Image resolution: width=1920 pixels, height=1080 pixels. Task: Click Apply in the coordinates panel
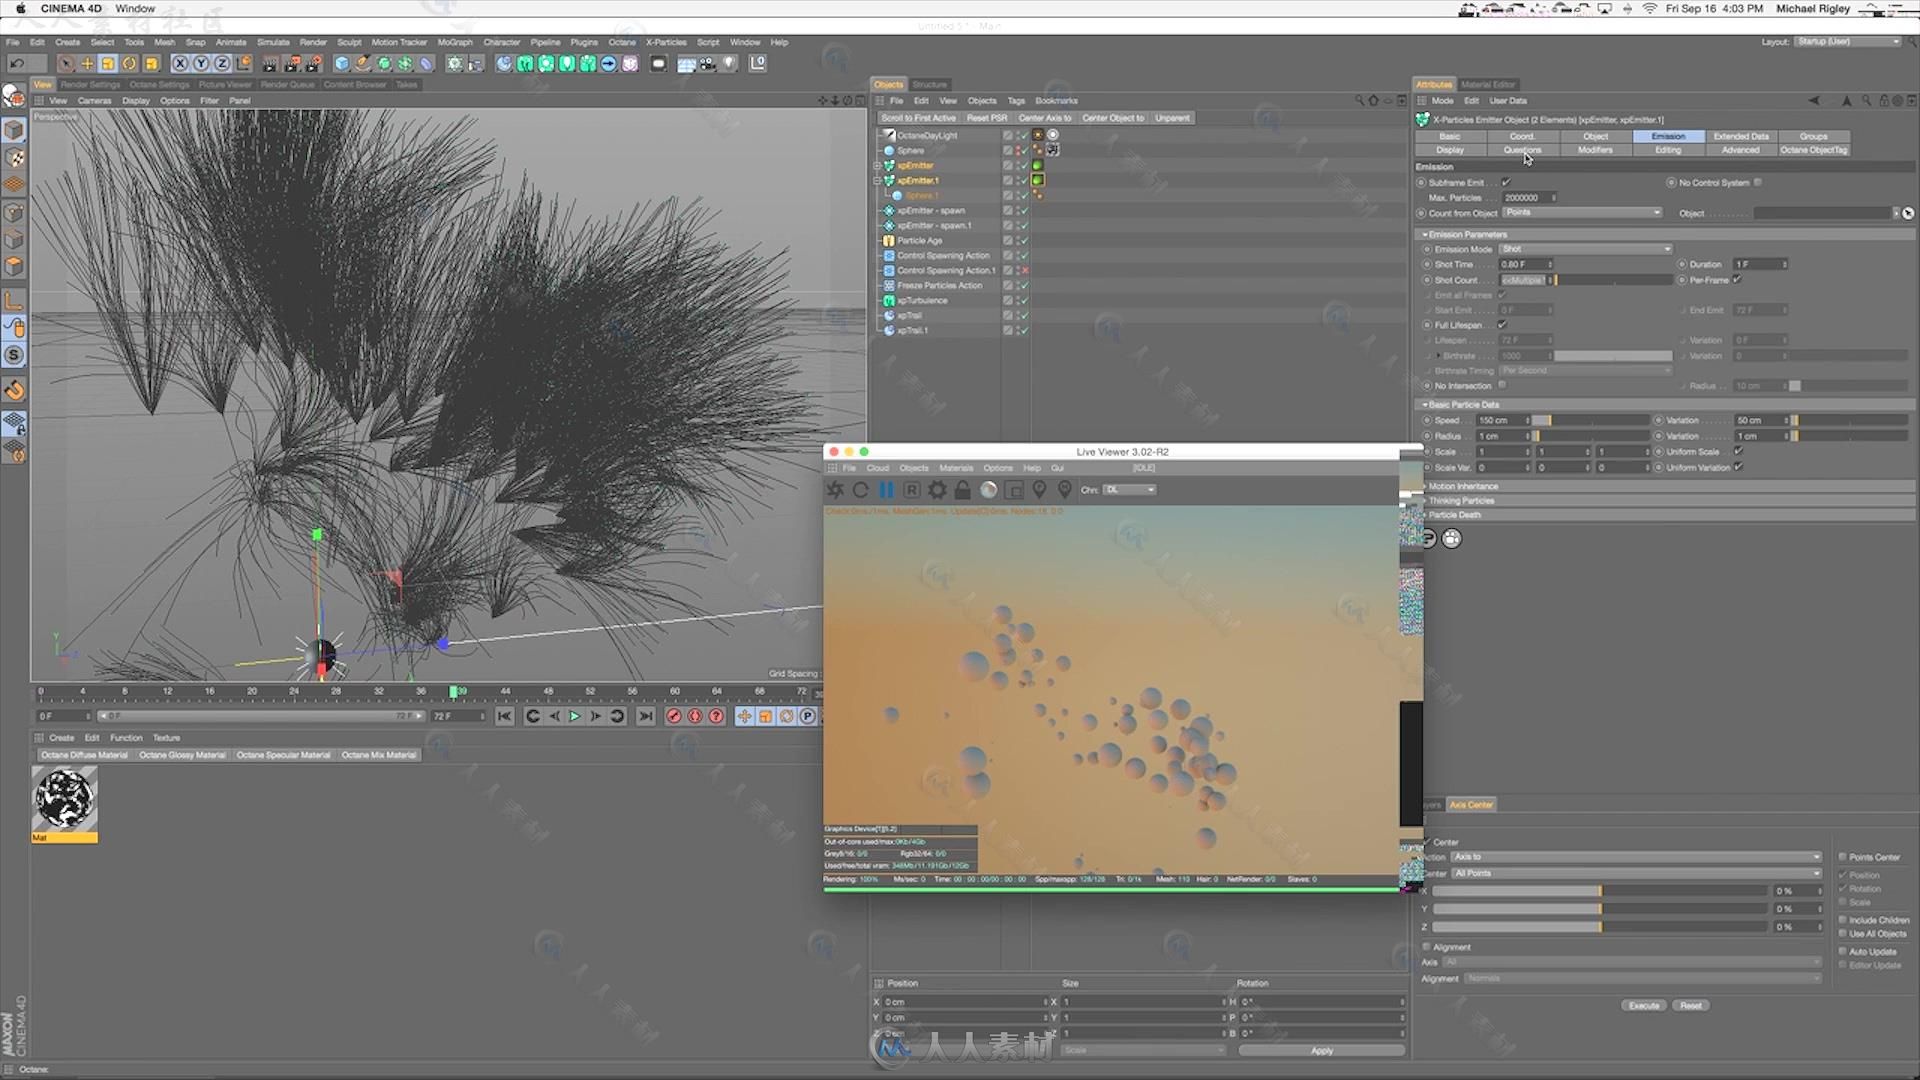(1322, 1051)
